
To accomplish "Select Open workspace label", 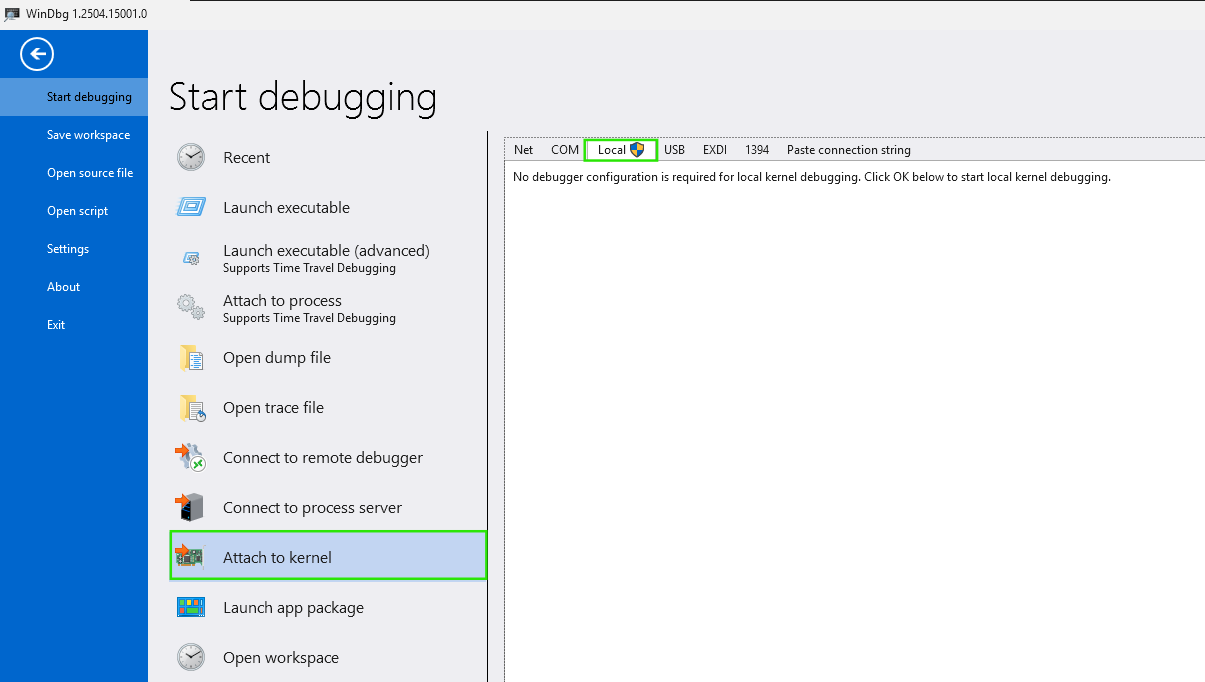I will point(281,658).
